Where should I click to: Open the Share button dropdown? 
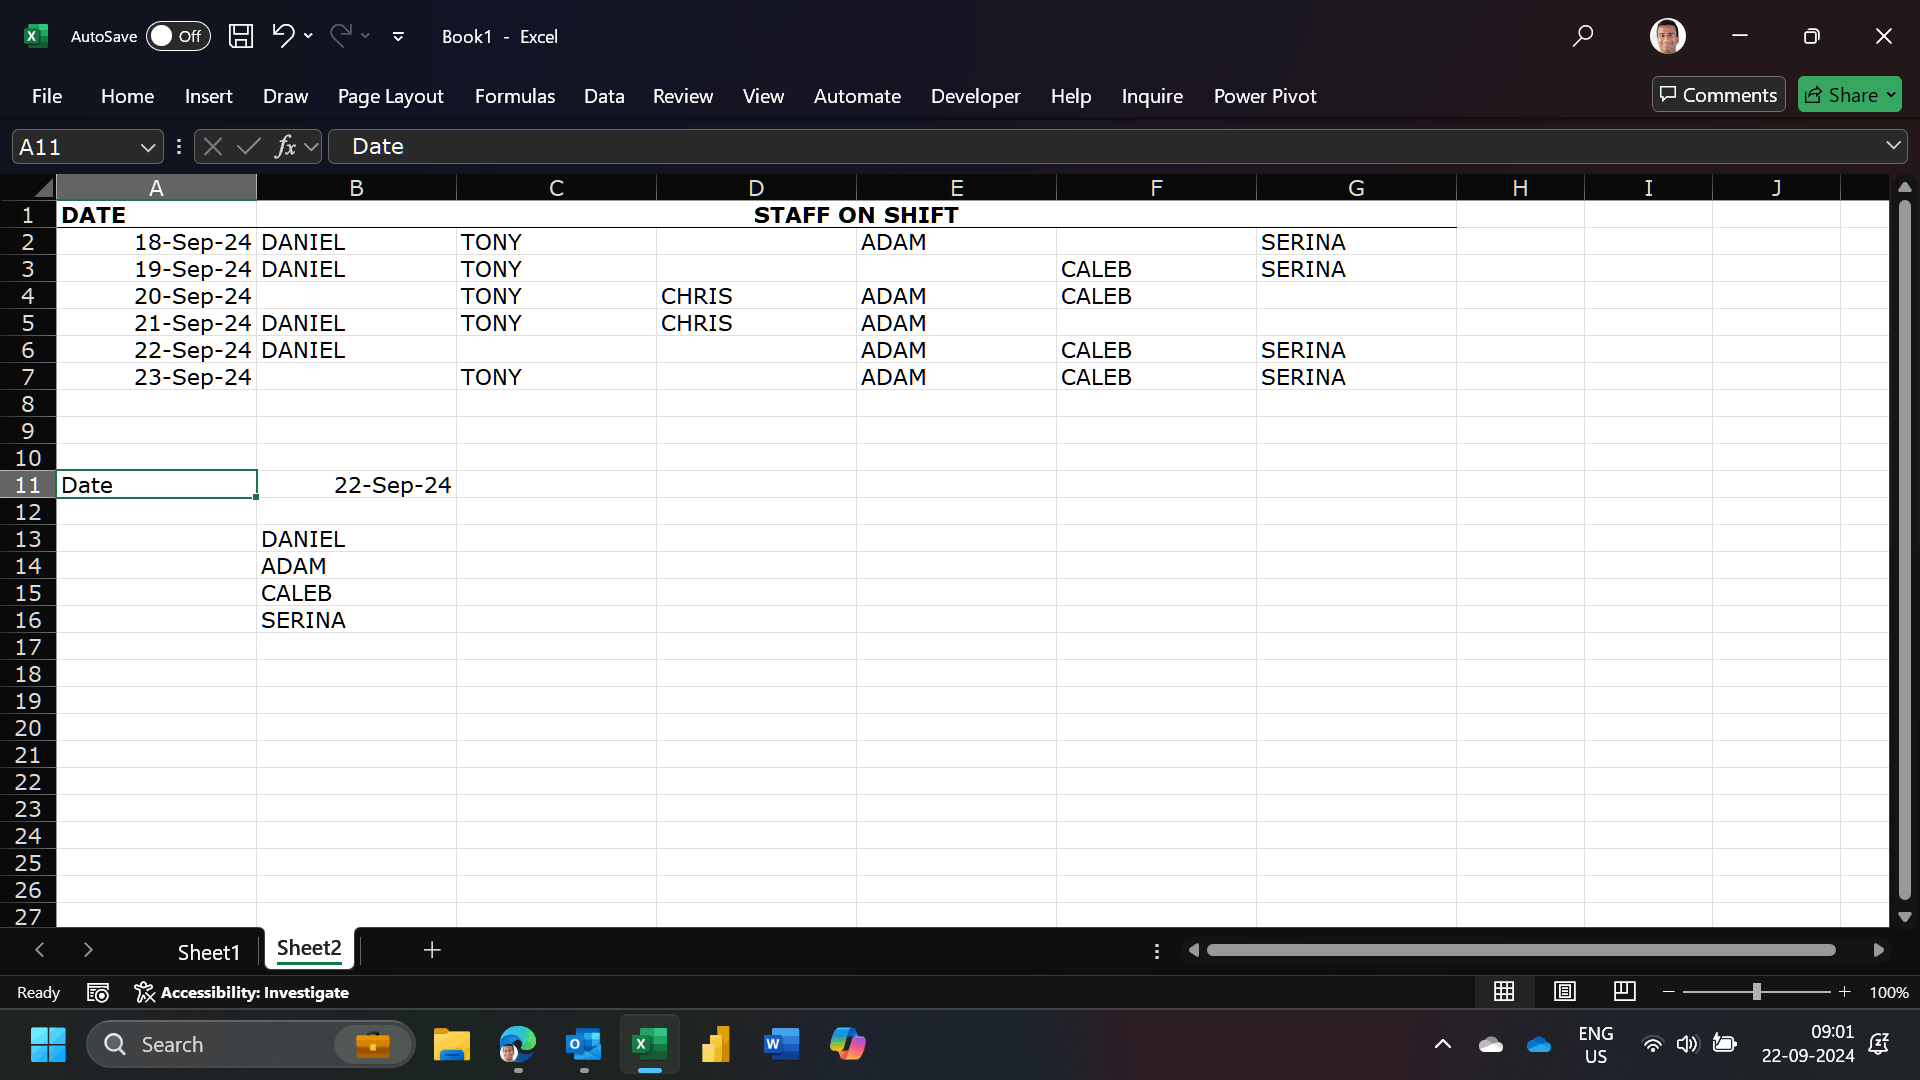[1891, 95]
